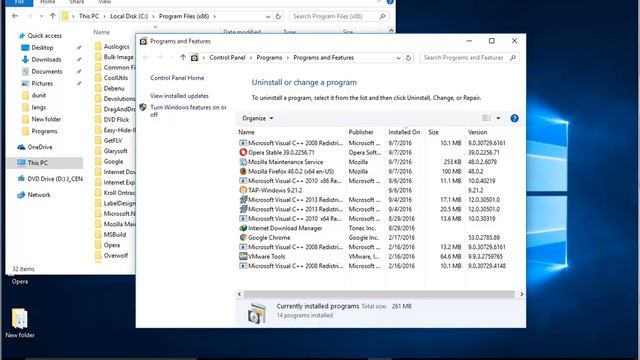Click the view layout icon in the Organize toolbar
The height and width of the screenshot is (360, 640).
click(487, 118)
